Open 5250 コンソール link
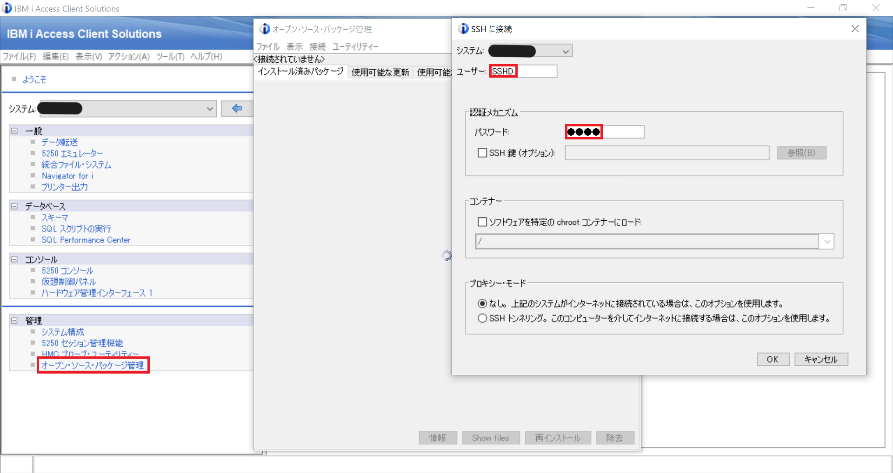Screen dimensions: 893x473 [x=67, y=270]
